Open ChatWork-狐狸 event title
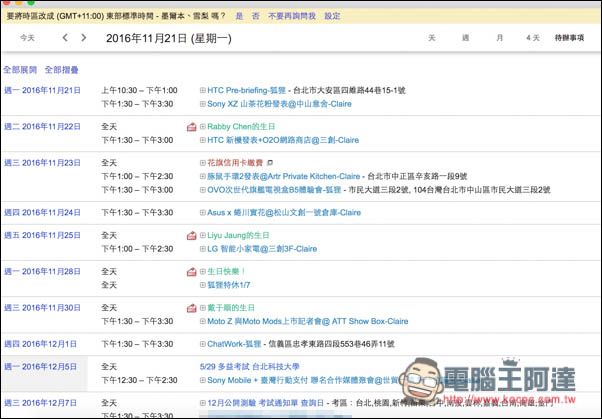This screenshot has width=602, height=419. tap(234, 344)
